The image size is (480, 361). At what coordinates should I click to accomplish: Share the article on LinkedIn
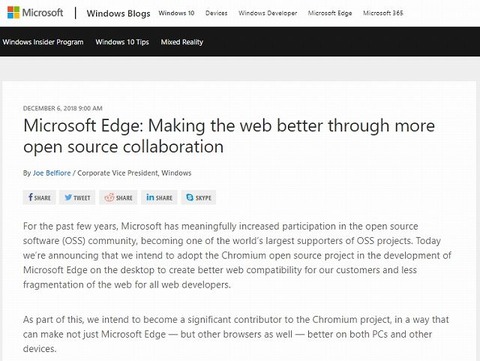tap(159, 197)
